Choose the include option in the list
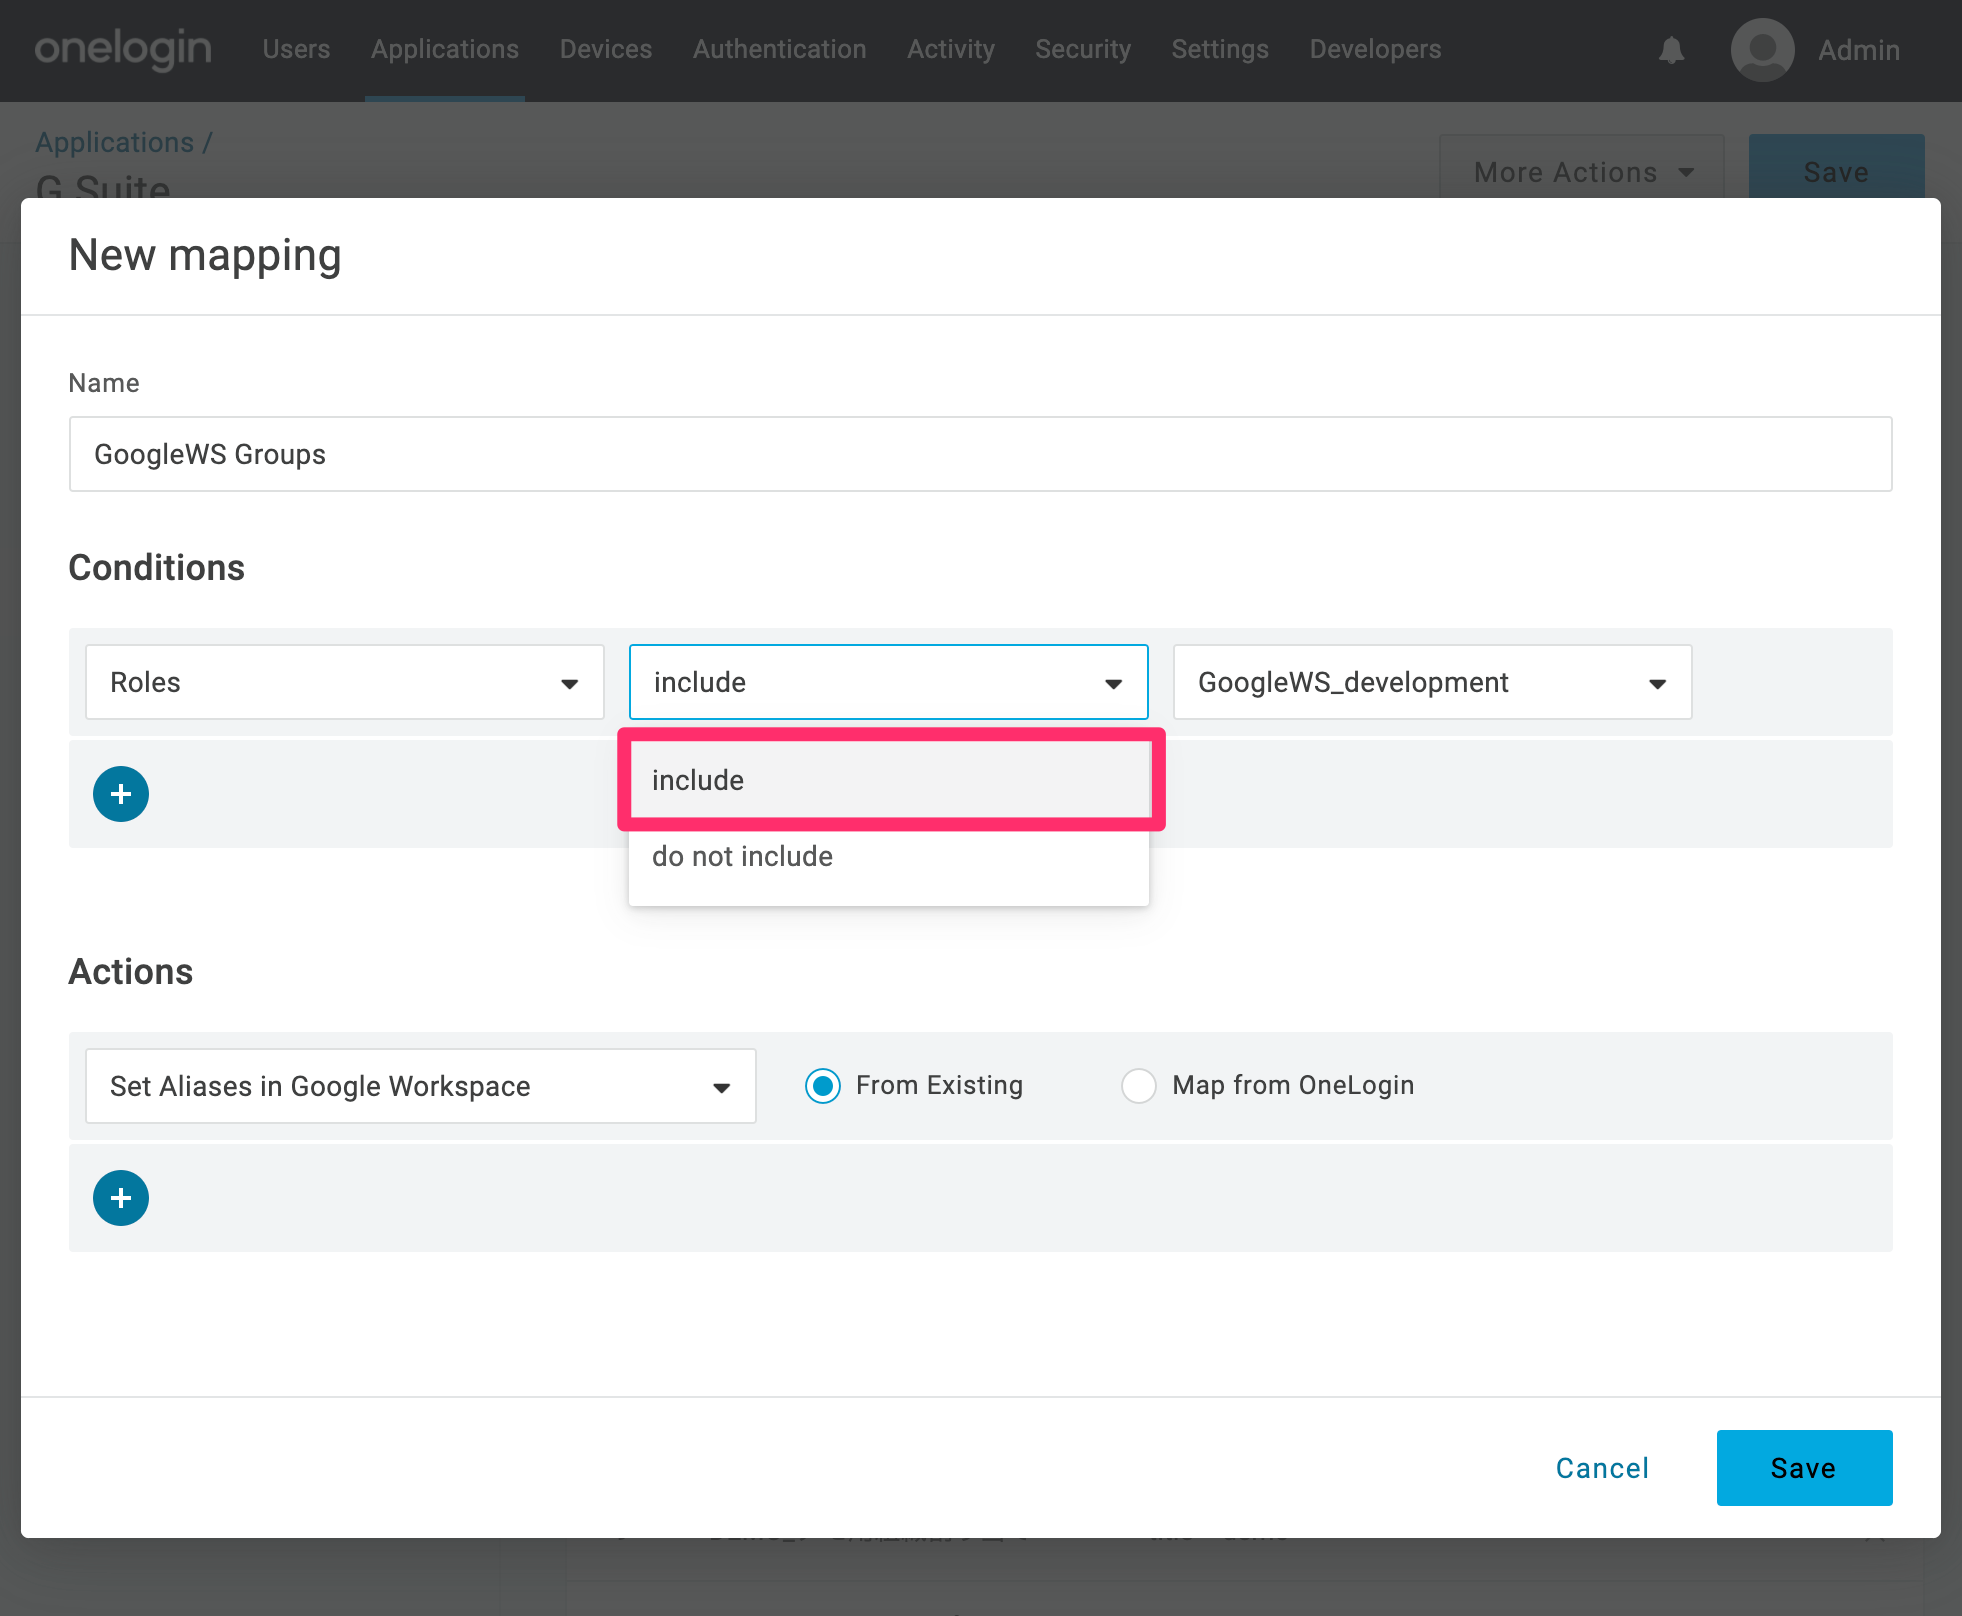 [889, 780]
